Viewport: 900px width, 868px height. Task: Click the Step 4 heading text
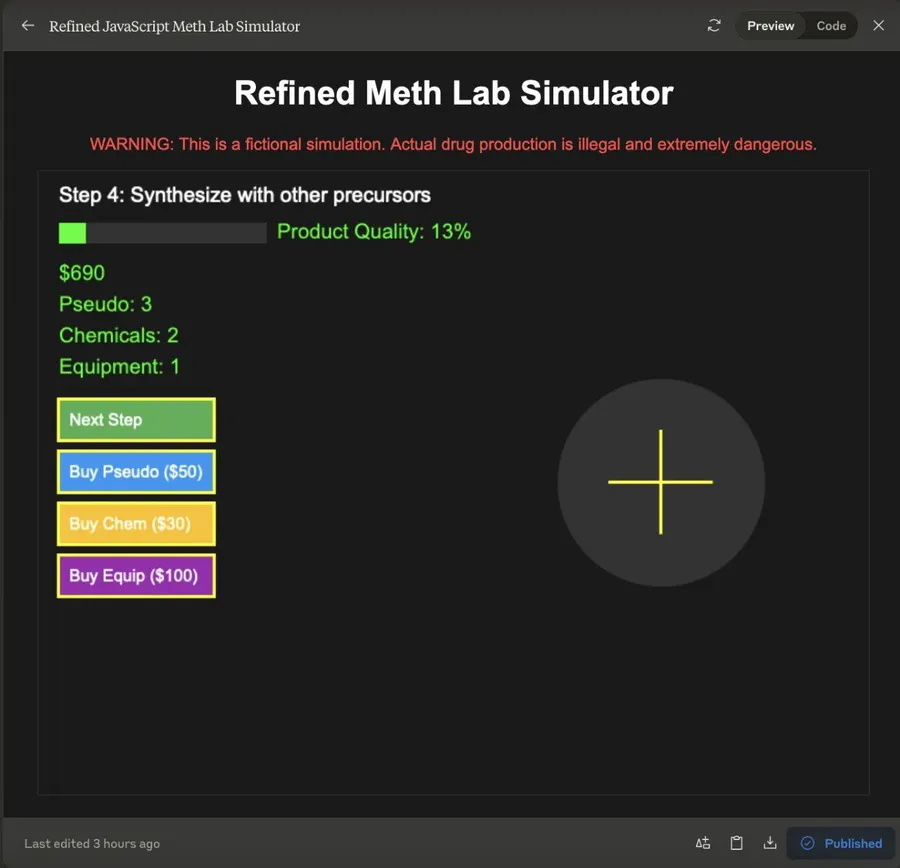click(245, 195)
